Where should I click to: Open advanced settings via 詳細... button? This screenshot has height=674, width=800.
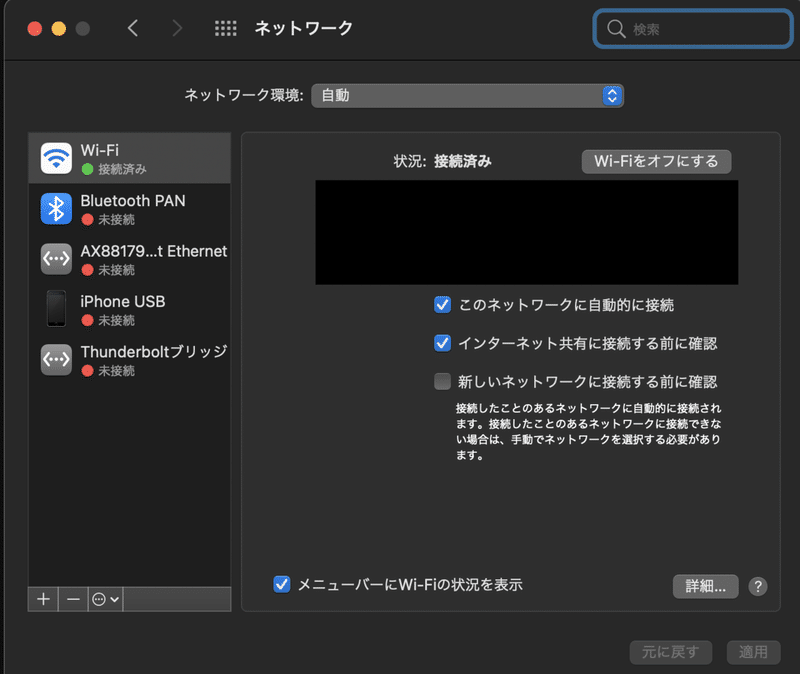coord(705,587)
